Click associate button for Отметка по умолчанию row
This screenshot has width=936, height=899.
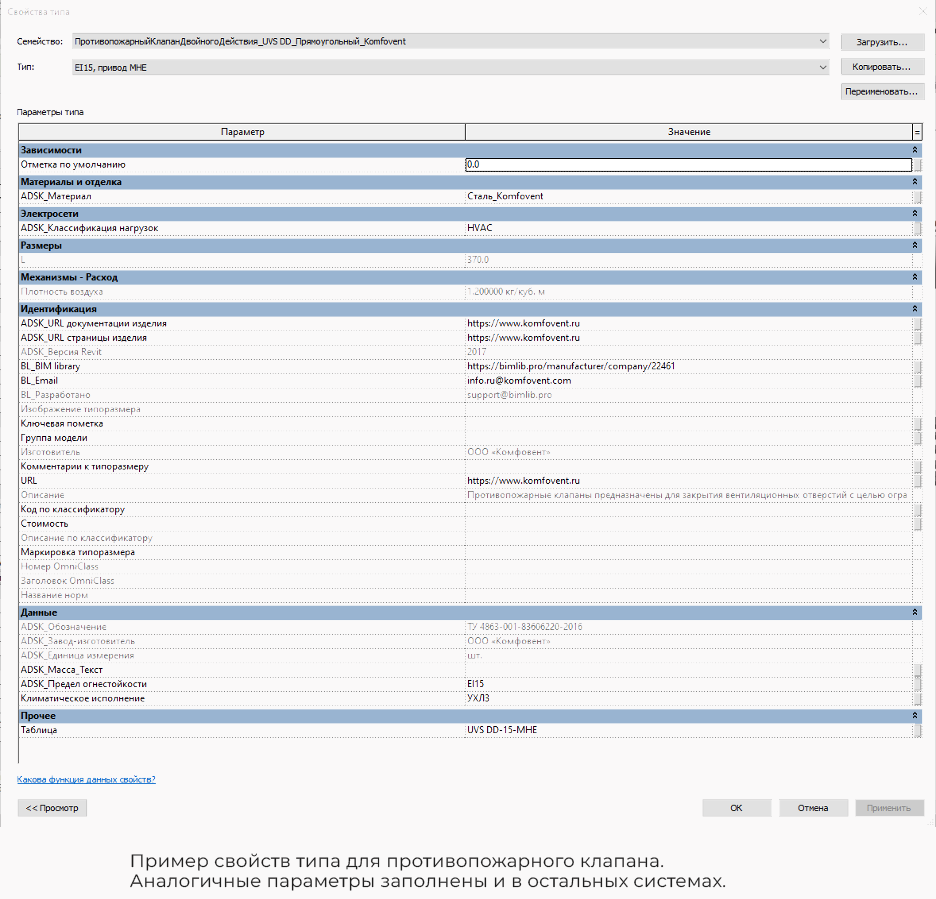tap(917, 165)
